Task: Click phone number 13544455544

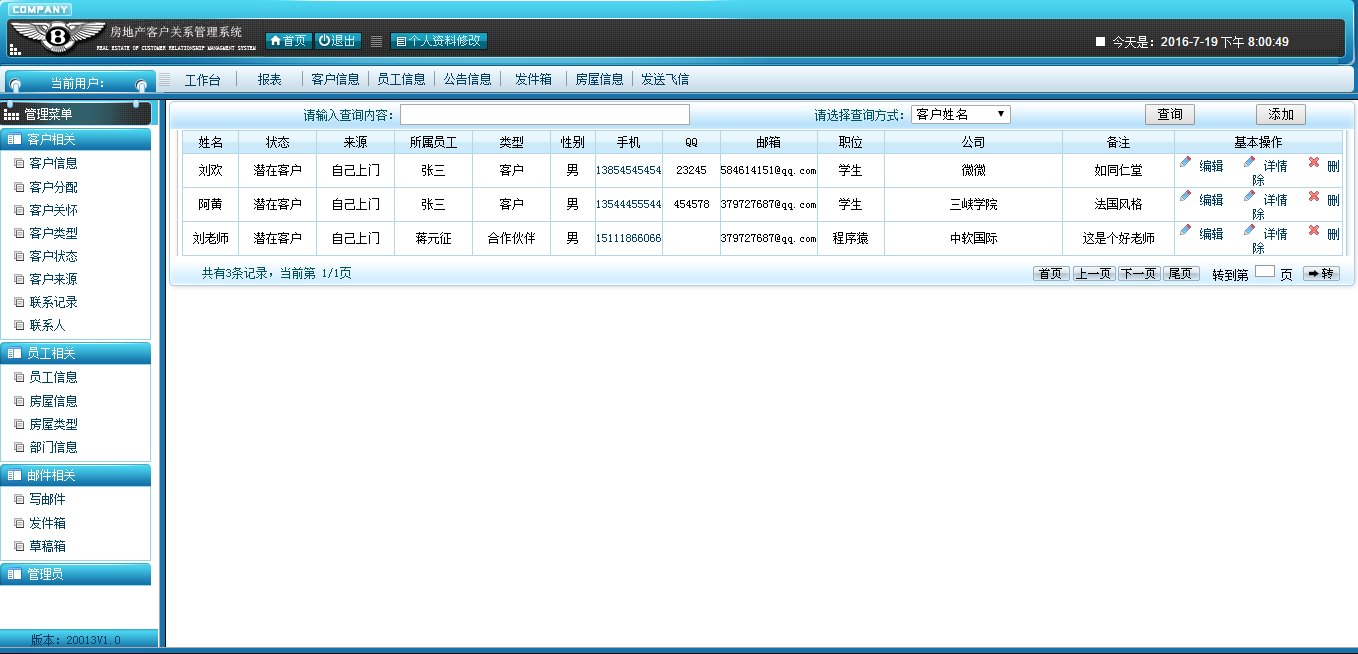Action: pos(628,204)
